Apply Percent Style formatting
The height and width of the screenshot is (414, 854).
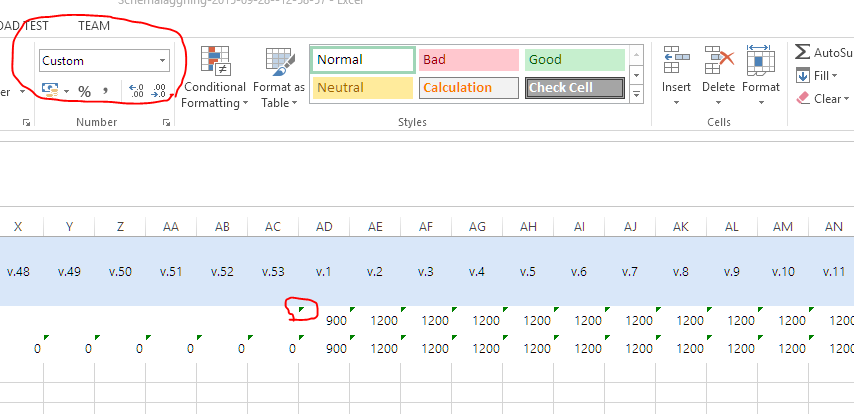click(85, 91)
